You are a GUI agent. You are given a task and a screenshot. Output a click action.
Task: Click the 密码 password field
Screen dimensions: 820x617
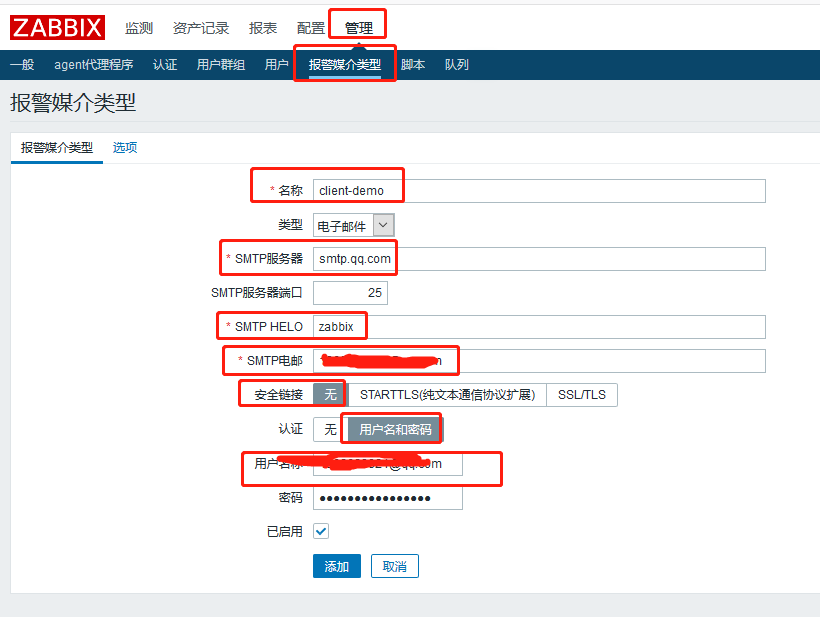point(388,498)
